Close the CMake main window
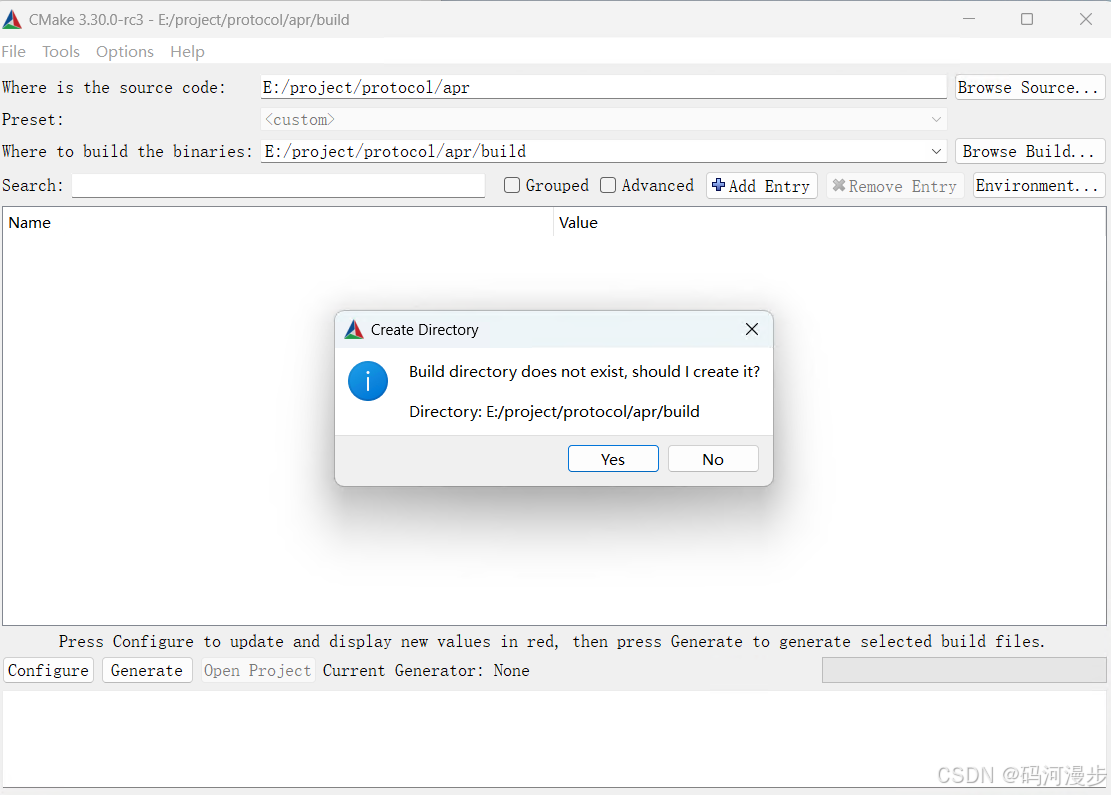The height and width of the screenshot is (795, 1111). tap(1085, 19)
